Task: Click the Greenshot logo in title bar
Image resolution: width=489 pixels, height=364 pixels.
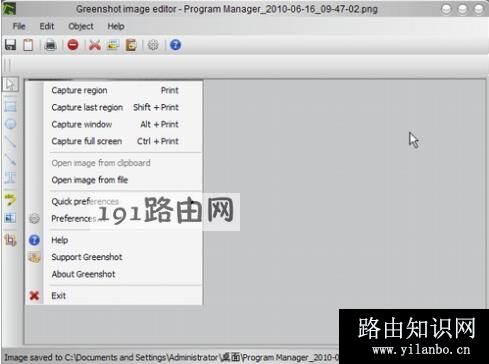Action: (x=9, y=8)
